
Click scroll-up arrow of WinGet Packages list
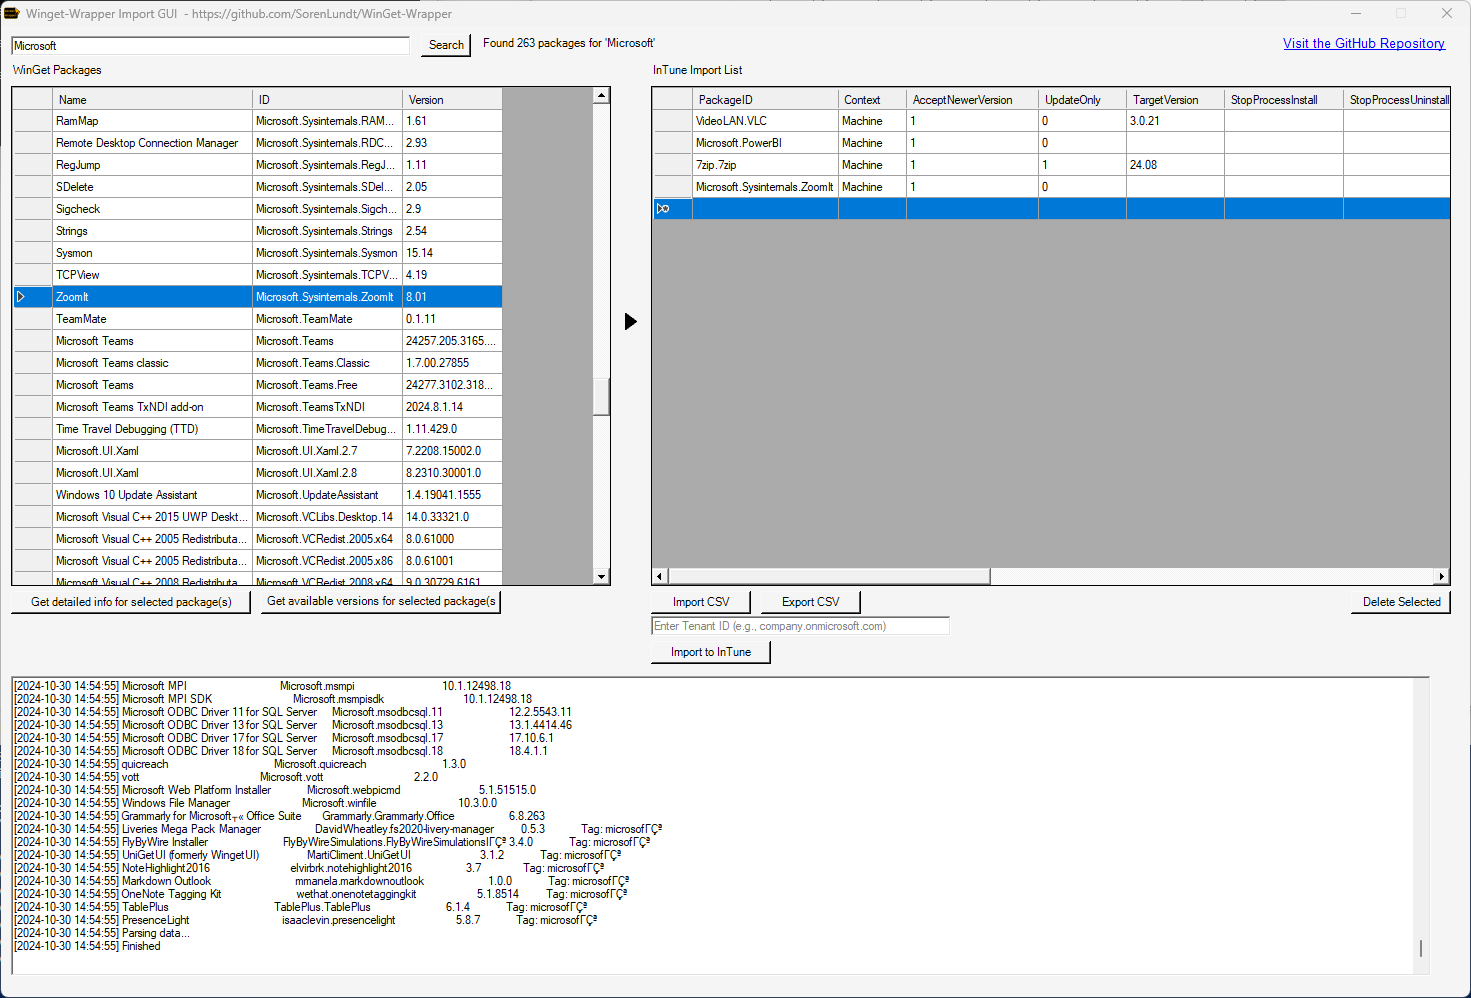click(601, 96)
